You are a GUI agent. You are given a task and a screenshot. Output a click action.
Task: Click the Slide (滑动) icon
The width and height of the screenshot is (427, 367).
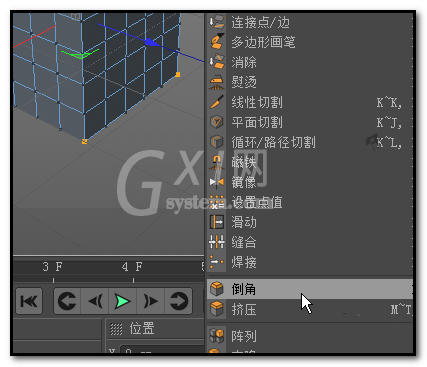[217, 222]
